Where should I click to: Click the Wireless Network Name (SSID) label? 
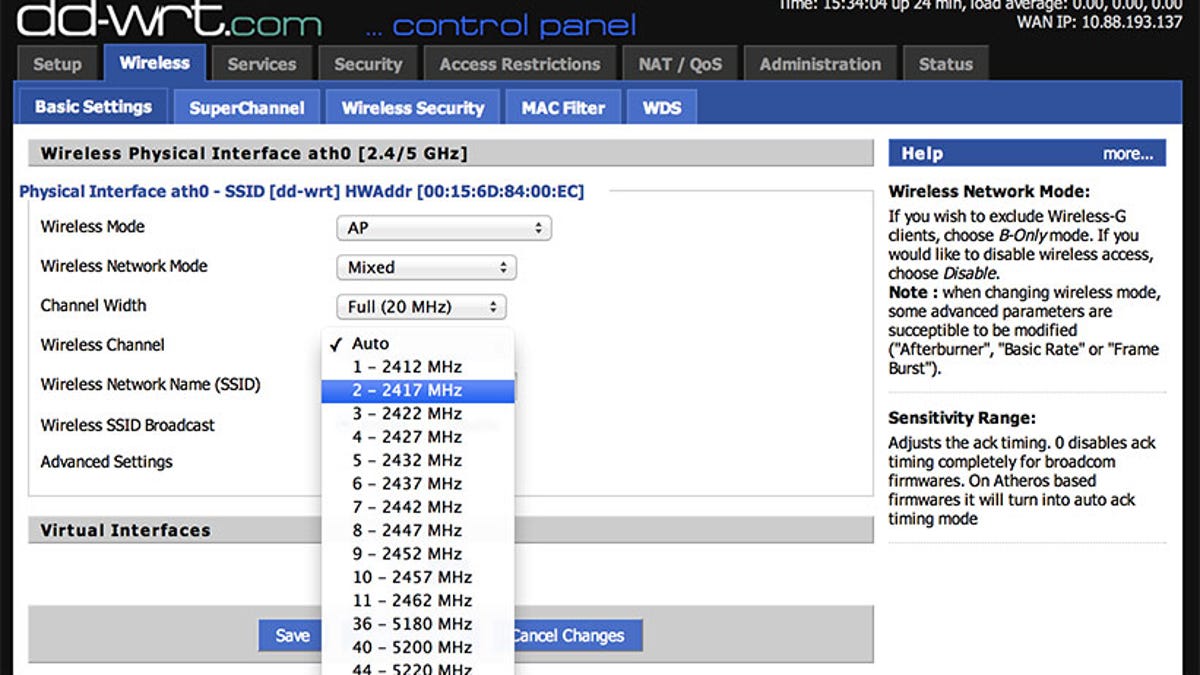(150, 384)
